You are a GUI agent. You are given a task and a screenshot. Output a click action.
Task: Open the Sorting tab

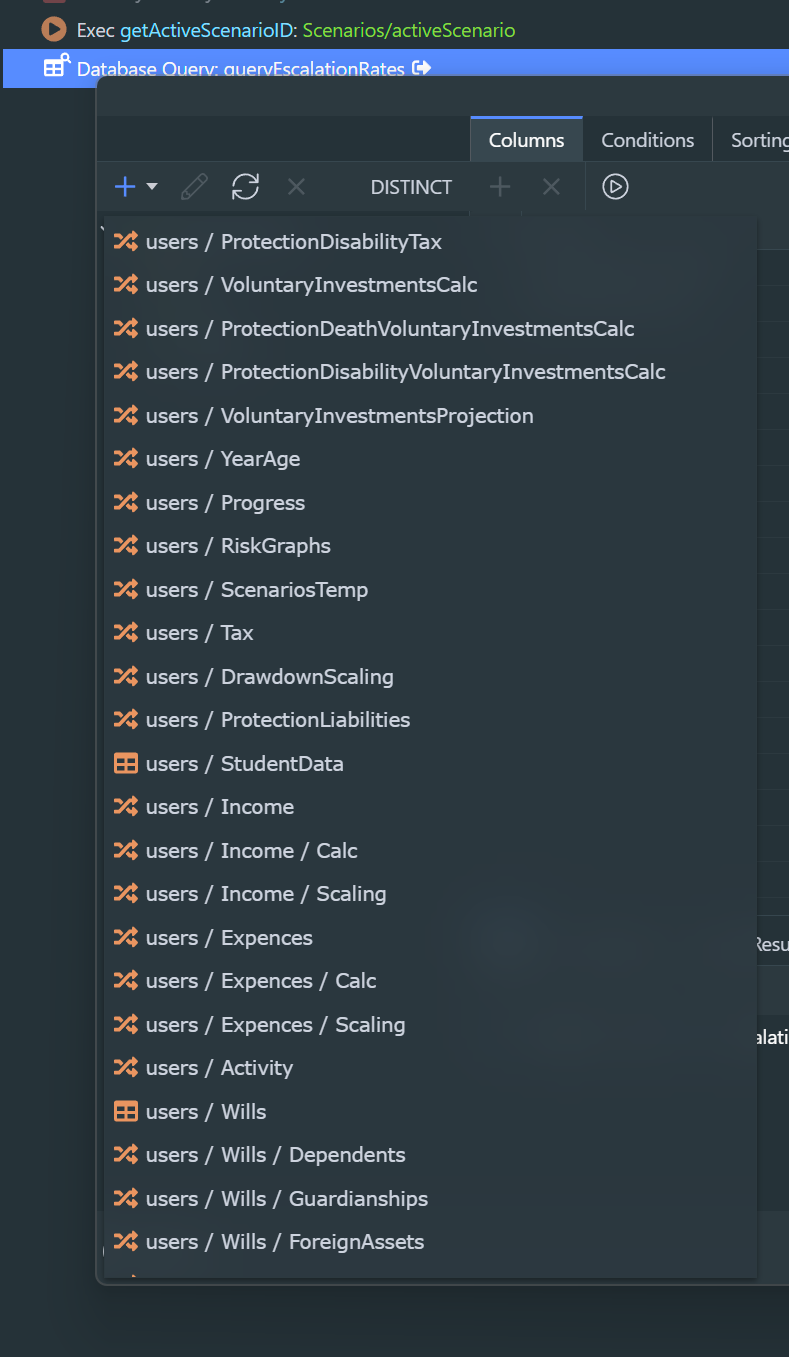pos(758,140)
